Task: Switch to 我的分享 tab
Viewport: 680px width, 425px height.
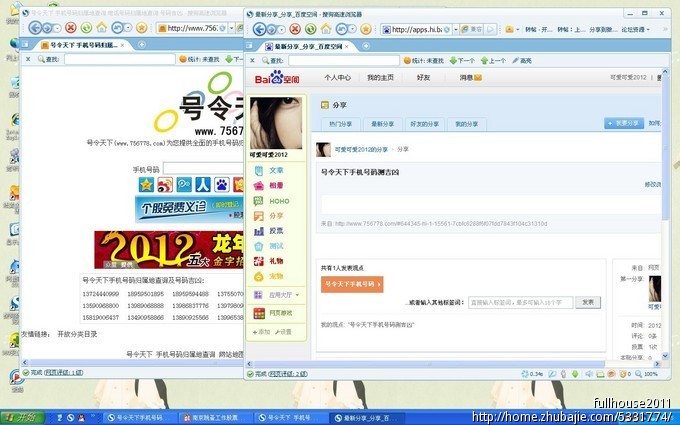Action: (x=467, y=124)
